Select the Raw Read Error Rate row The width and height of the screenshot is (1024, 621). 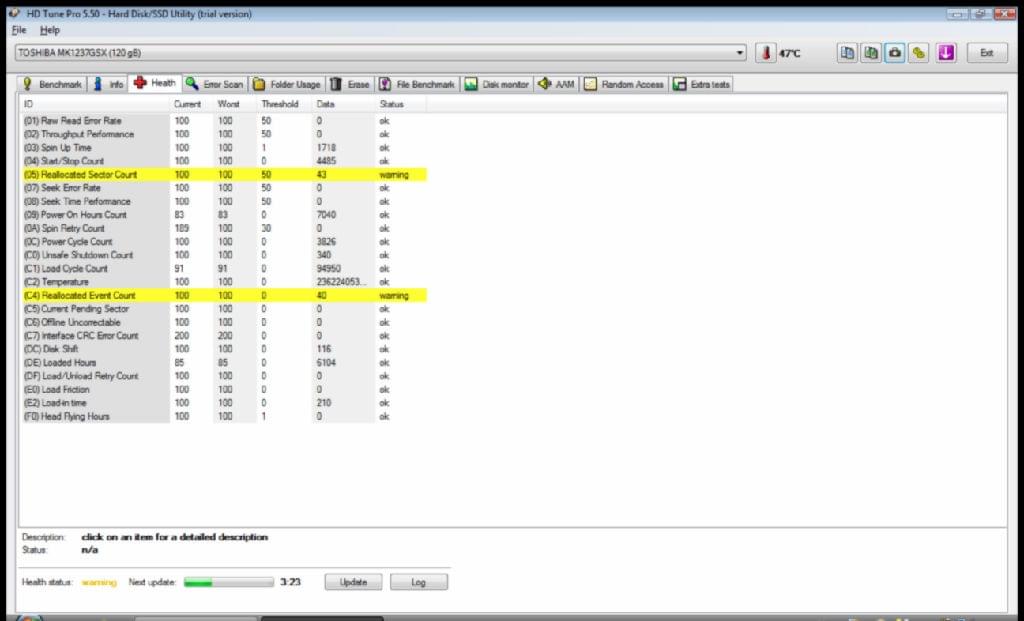[224, 121]
